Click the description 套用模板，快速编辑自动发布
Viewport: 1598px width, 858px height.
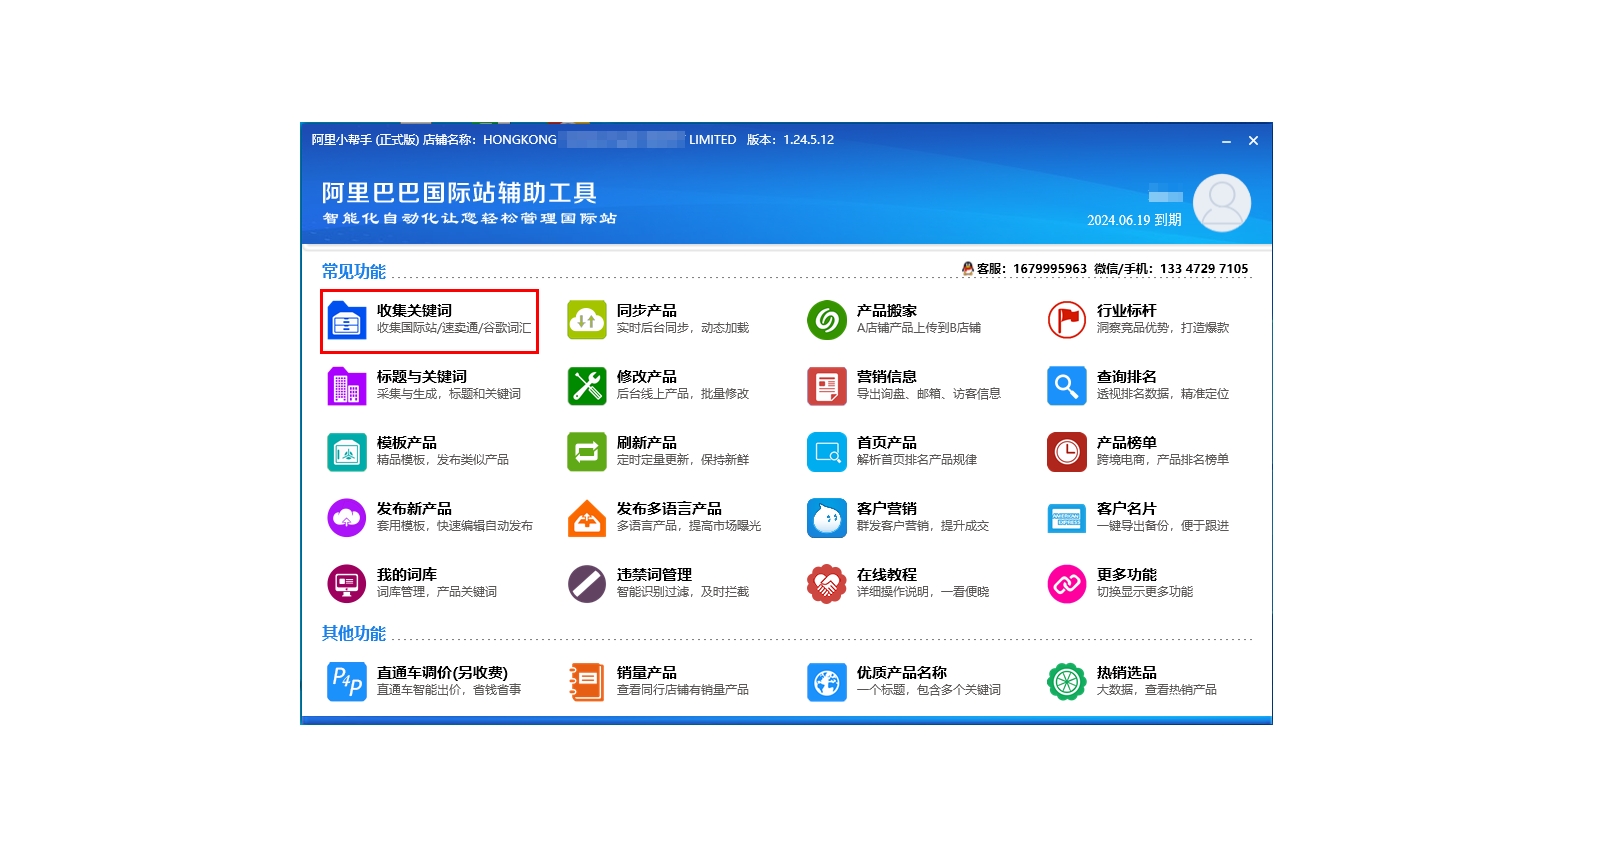point(454,526)
